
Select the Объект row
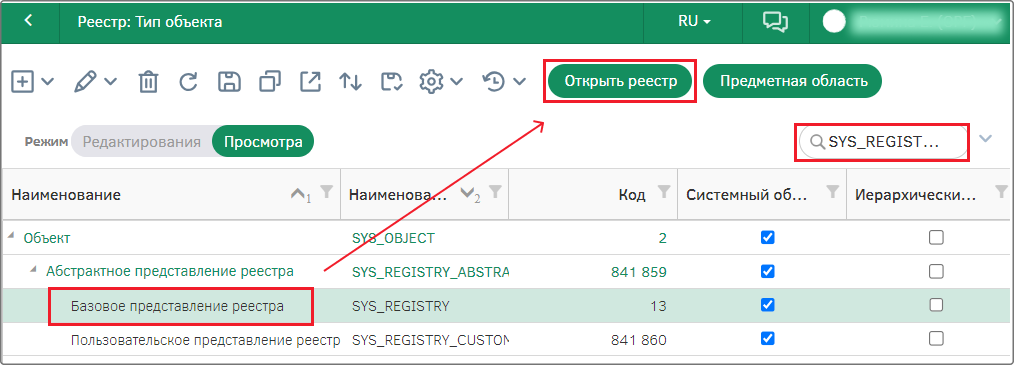pyautogui.click(x=507, y=238)
